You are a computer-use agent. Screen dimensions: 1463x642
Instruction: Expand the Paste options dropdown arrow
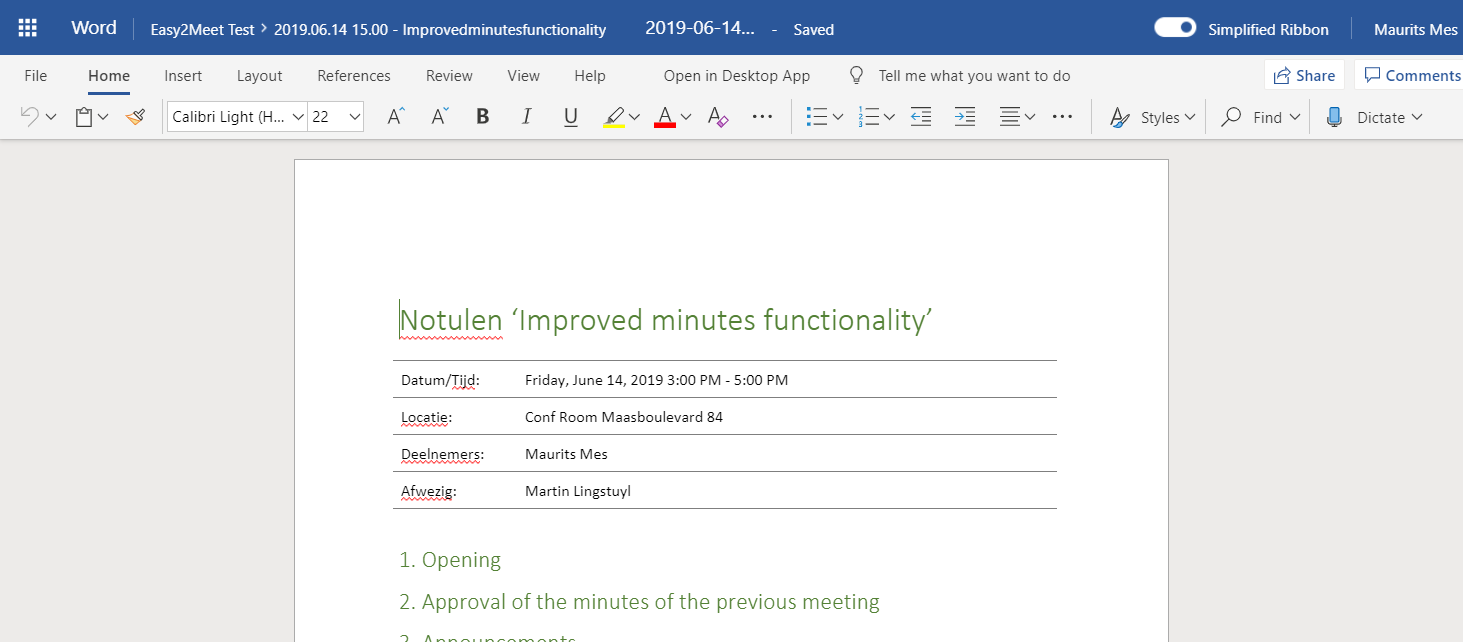pyautogui.click(x=103, y=117)
